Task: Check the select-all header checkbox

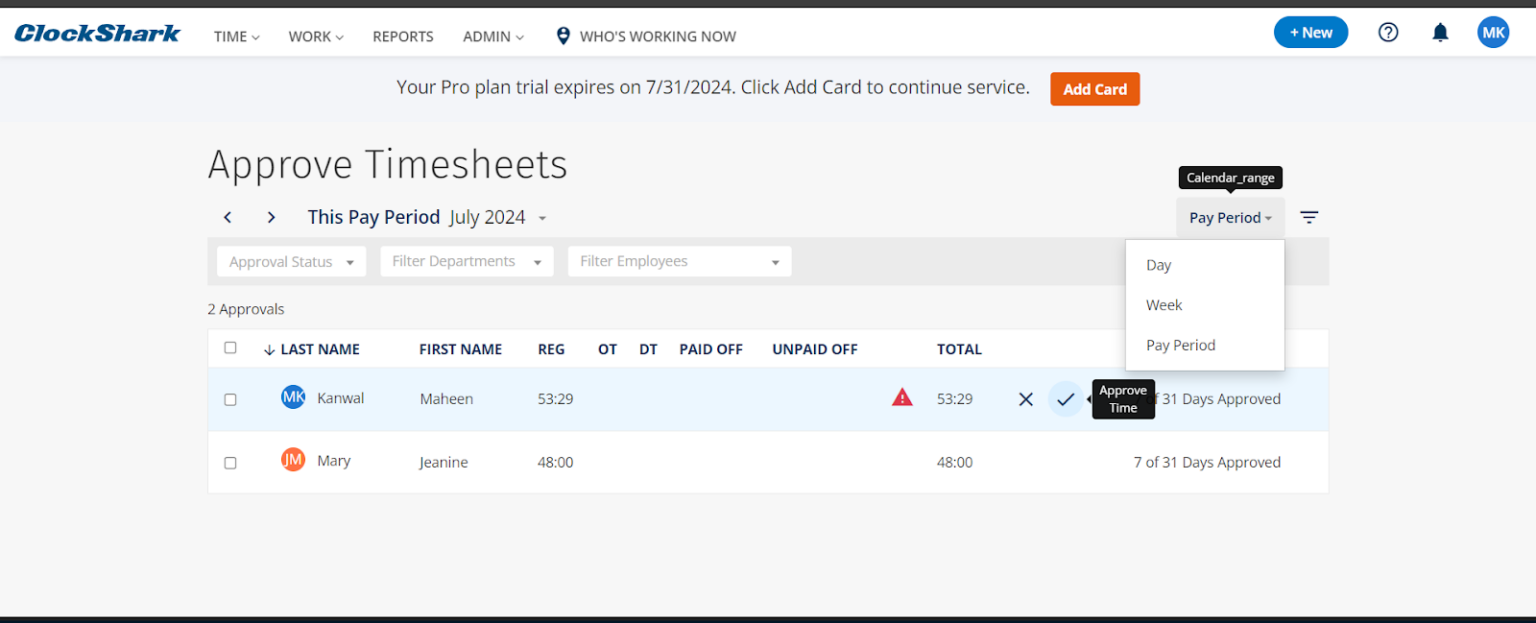Action: [x=230, y=347]
